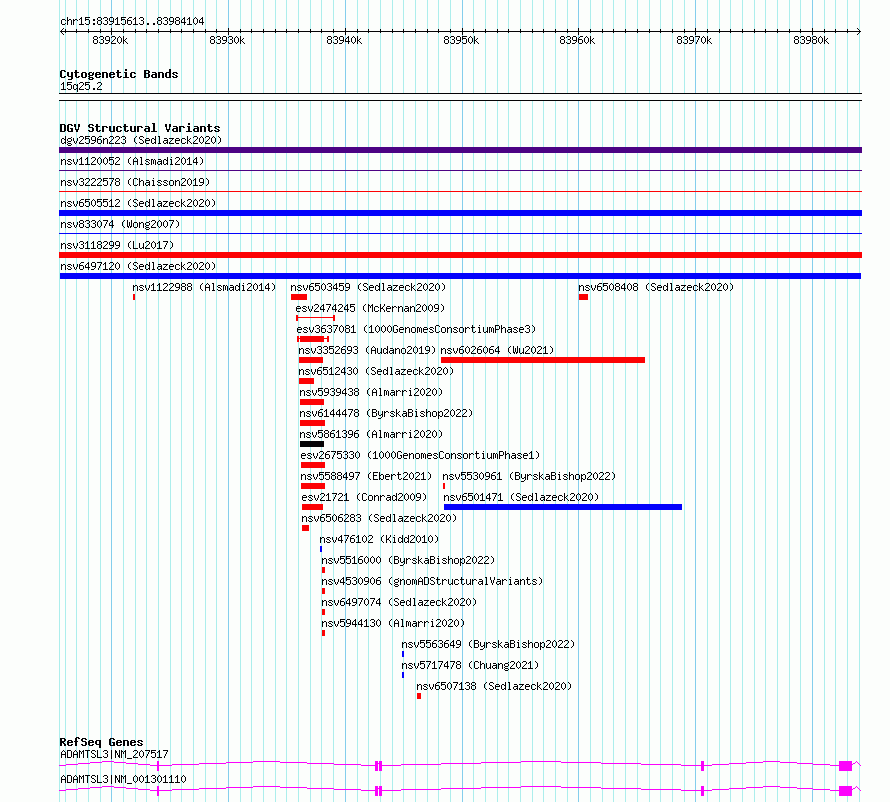Click the DGV Structural Variants track title
Viewport: 890px width, 802px height.
140,128
